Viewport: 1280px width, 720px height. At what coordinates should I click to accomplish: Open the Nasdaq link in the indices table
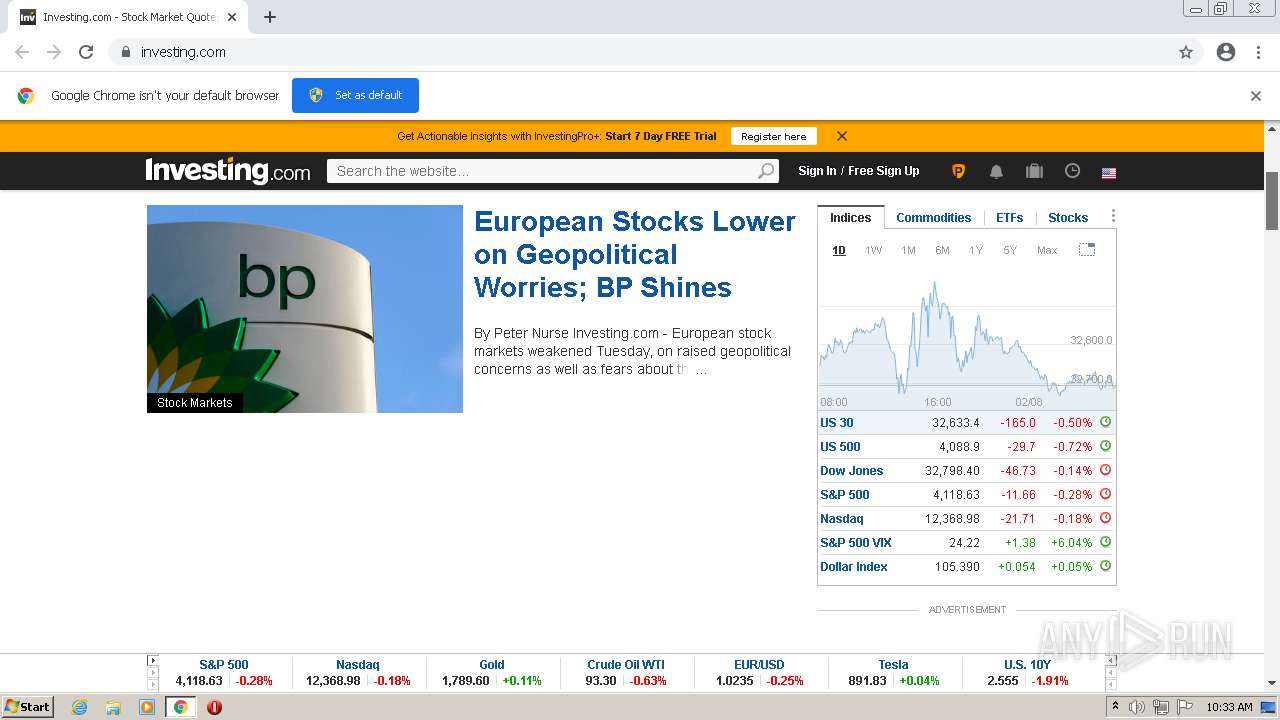pos(842,519)
